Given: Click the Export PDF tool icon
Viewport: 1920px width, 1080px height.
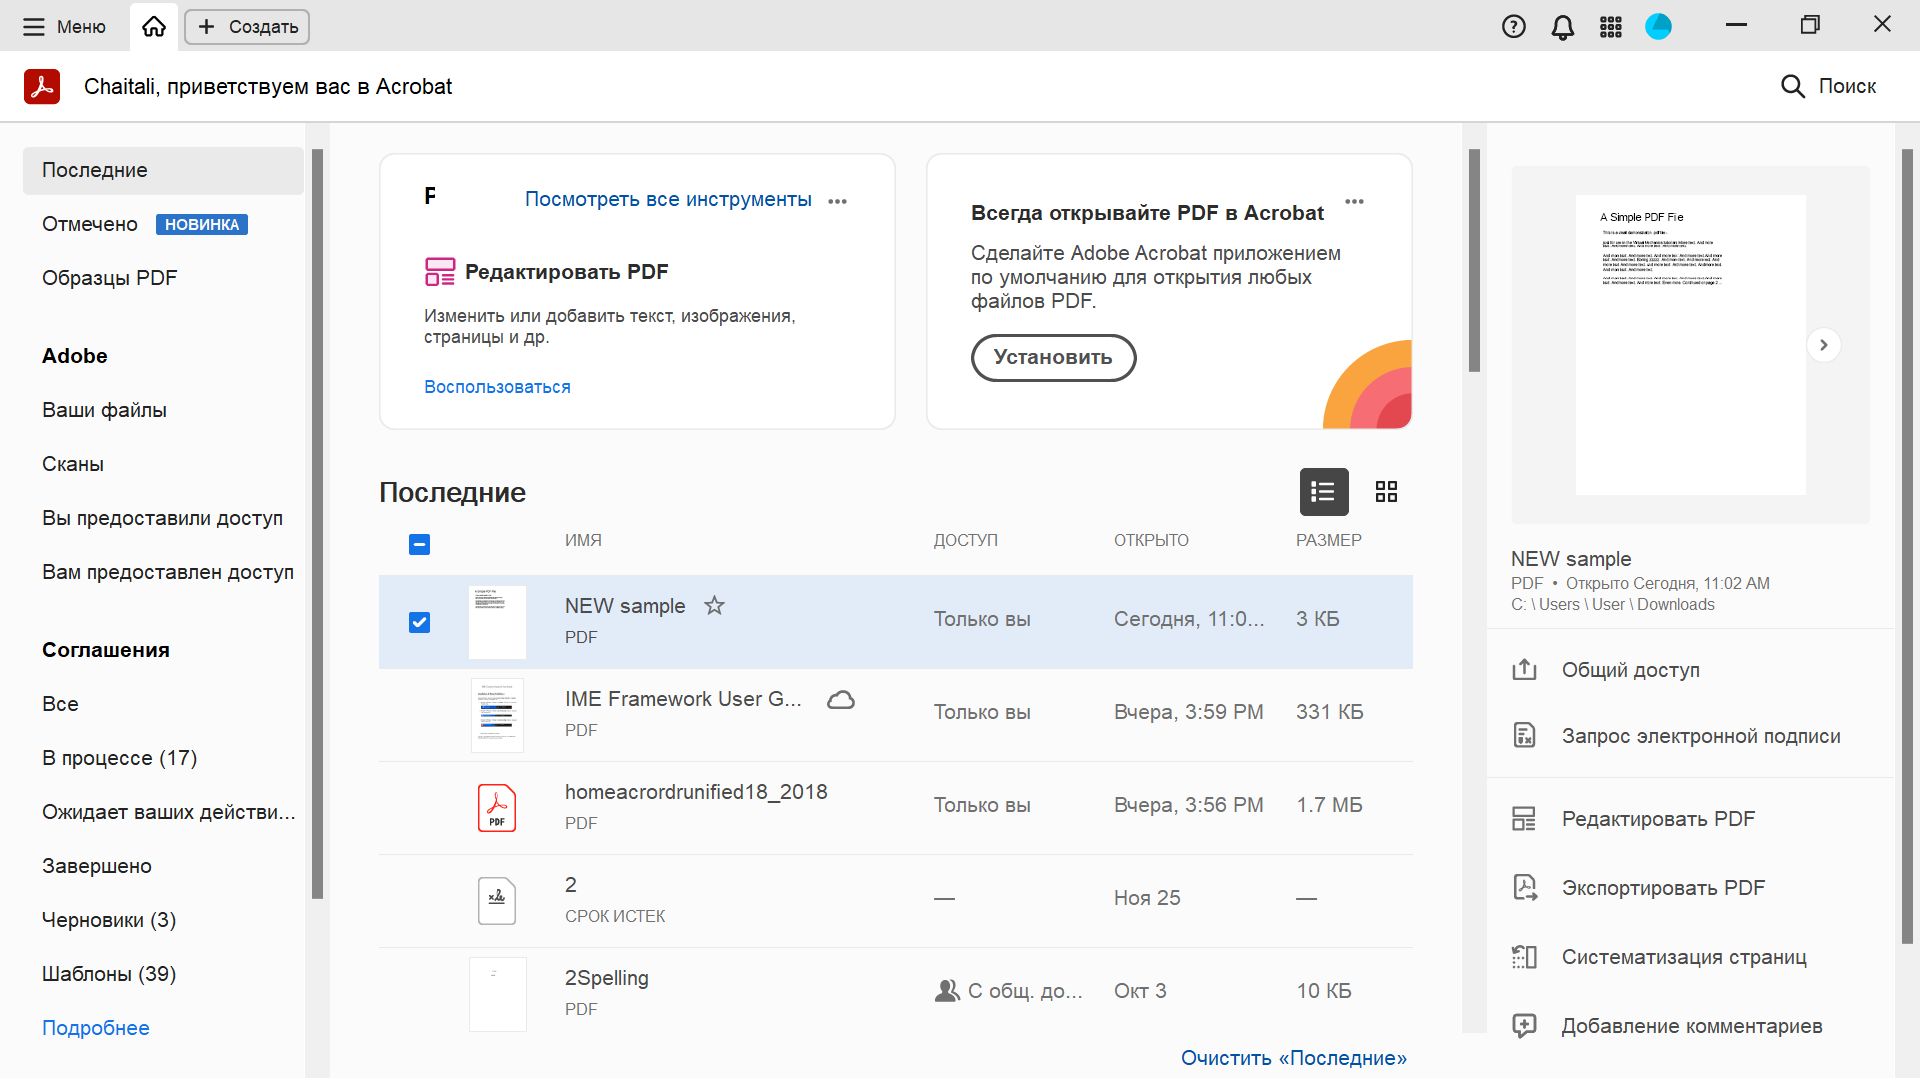Looking at the screenshot, I should pyautogui.click(x=1524, y=888).
